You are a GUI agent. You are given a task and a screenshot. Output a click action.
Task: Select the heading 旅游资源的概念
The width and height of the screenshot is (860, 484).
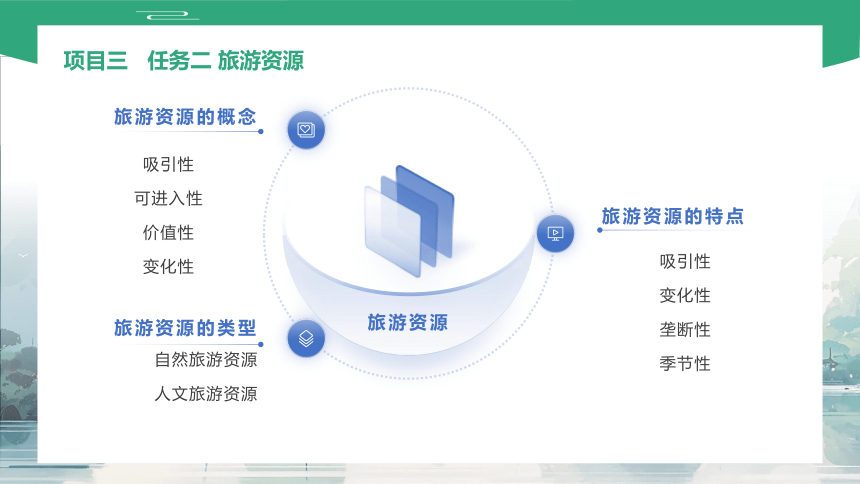[x=185, y=117]
